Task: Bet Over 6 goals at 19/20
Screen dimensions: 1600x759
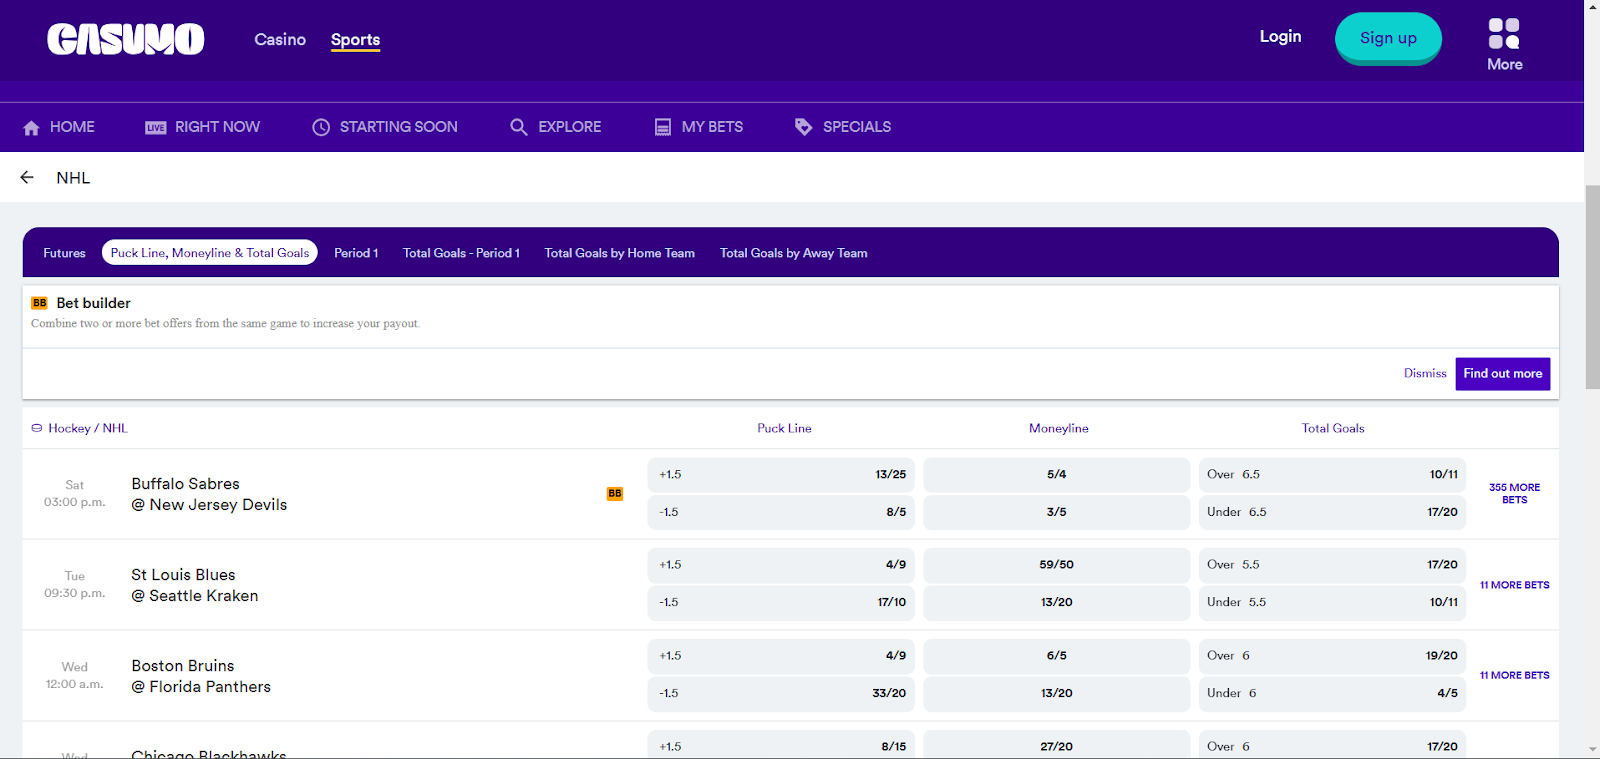Action: (x=1332, y=656)
